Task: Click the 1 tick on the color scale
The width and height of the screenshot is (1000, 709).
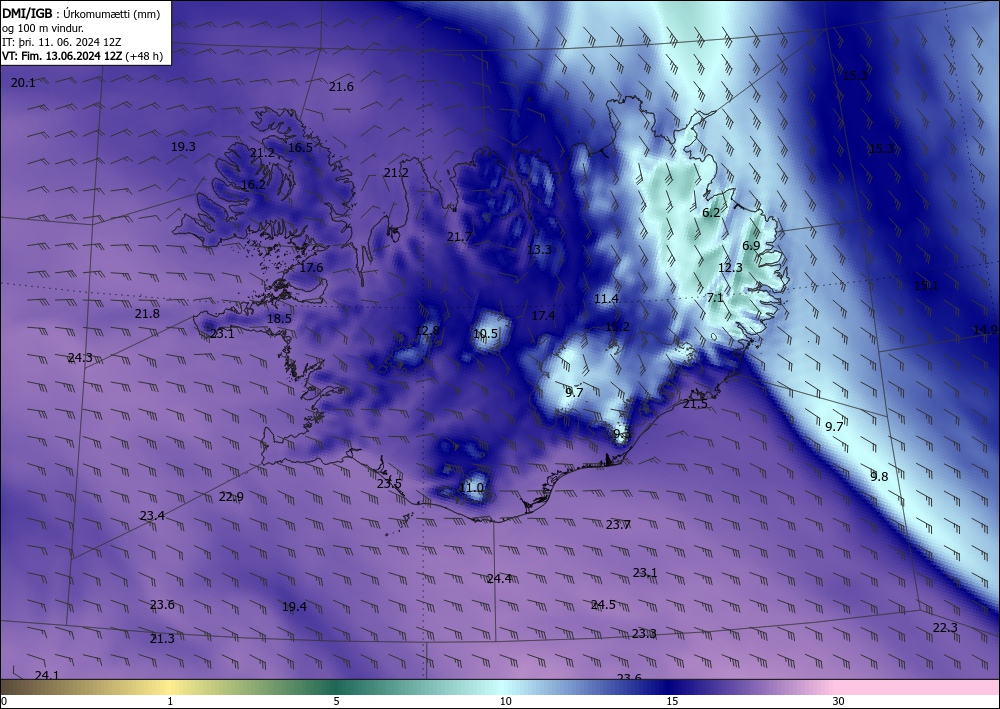Action: tap(170, 701)
